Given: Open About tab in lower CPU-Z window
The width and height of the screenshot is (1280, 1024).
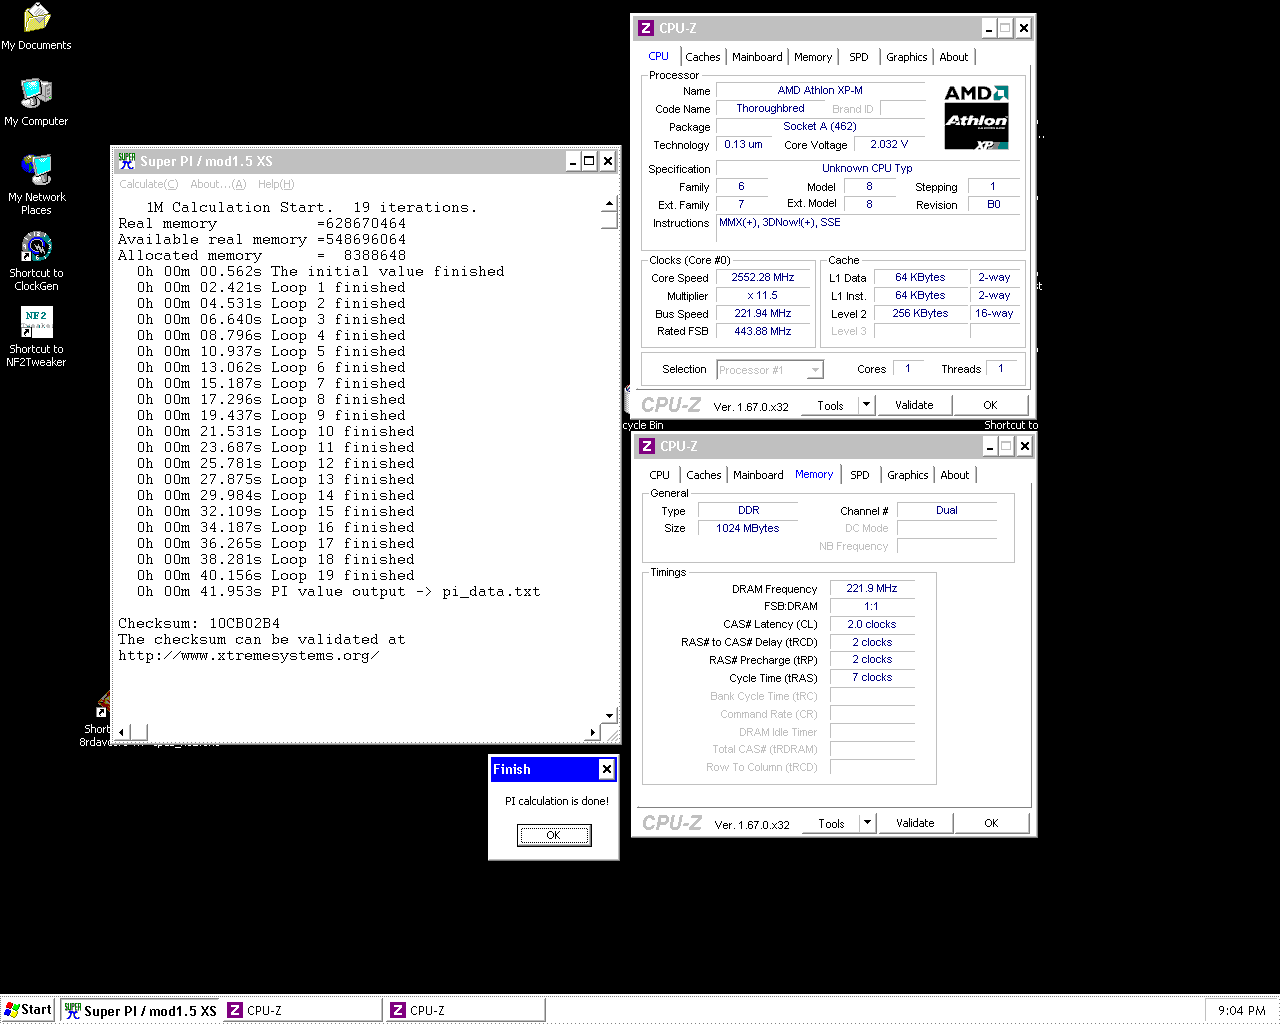Looking at the screenshot, I should click(955, 475).
